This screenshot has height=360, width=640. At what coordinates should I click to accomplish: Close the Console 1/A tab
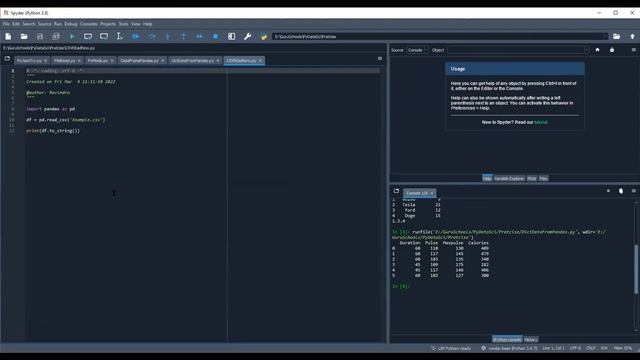point(432,193)
